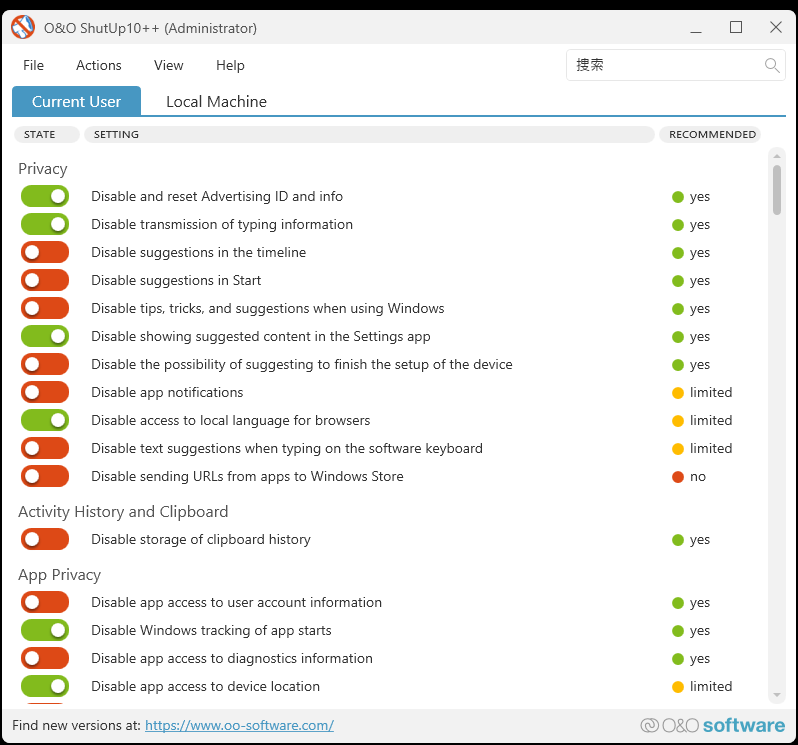Open the View menu
798x745 pixels.
click(x=168, y=65)
